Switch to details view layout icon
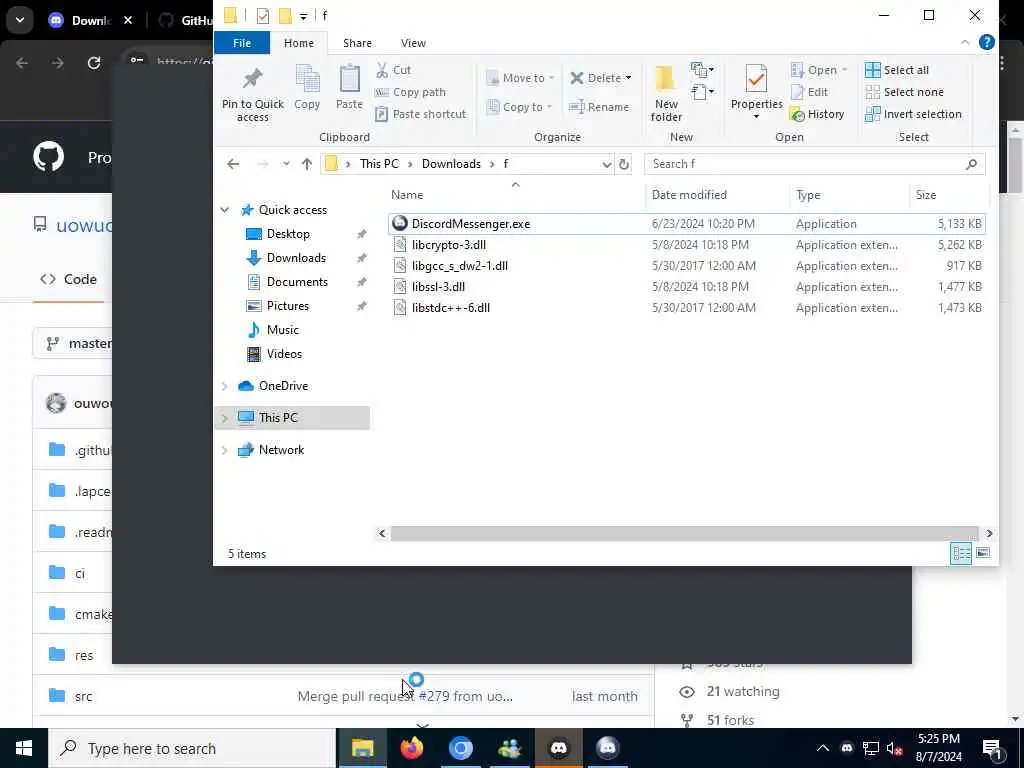The height and width of the screenshot is (768, 1024). point(961,553)
